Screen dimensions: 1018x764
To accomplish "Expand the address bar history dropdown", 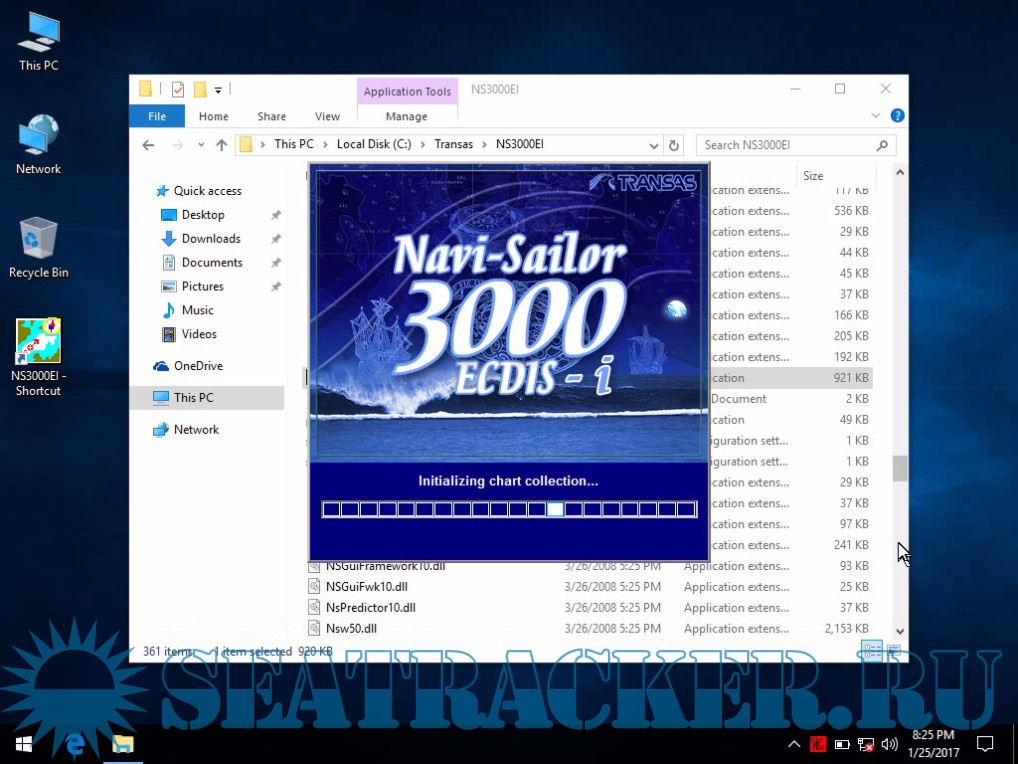I will pos(653,145).
